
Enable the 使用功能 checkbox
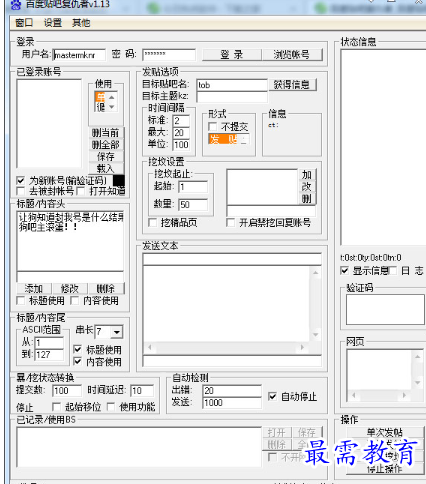[111, 407]
